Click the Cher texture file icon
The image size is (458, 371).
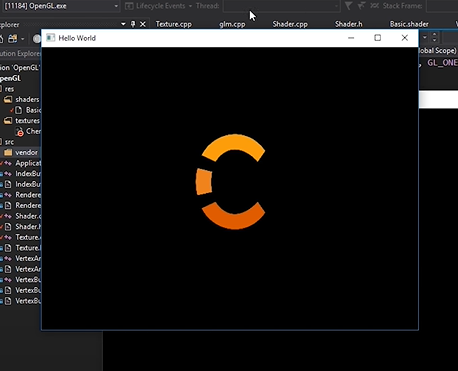(19, 132)
